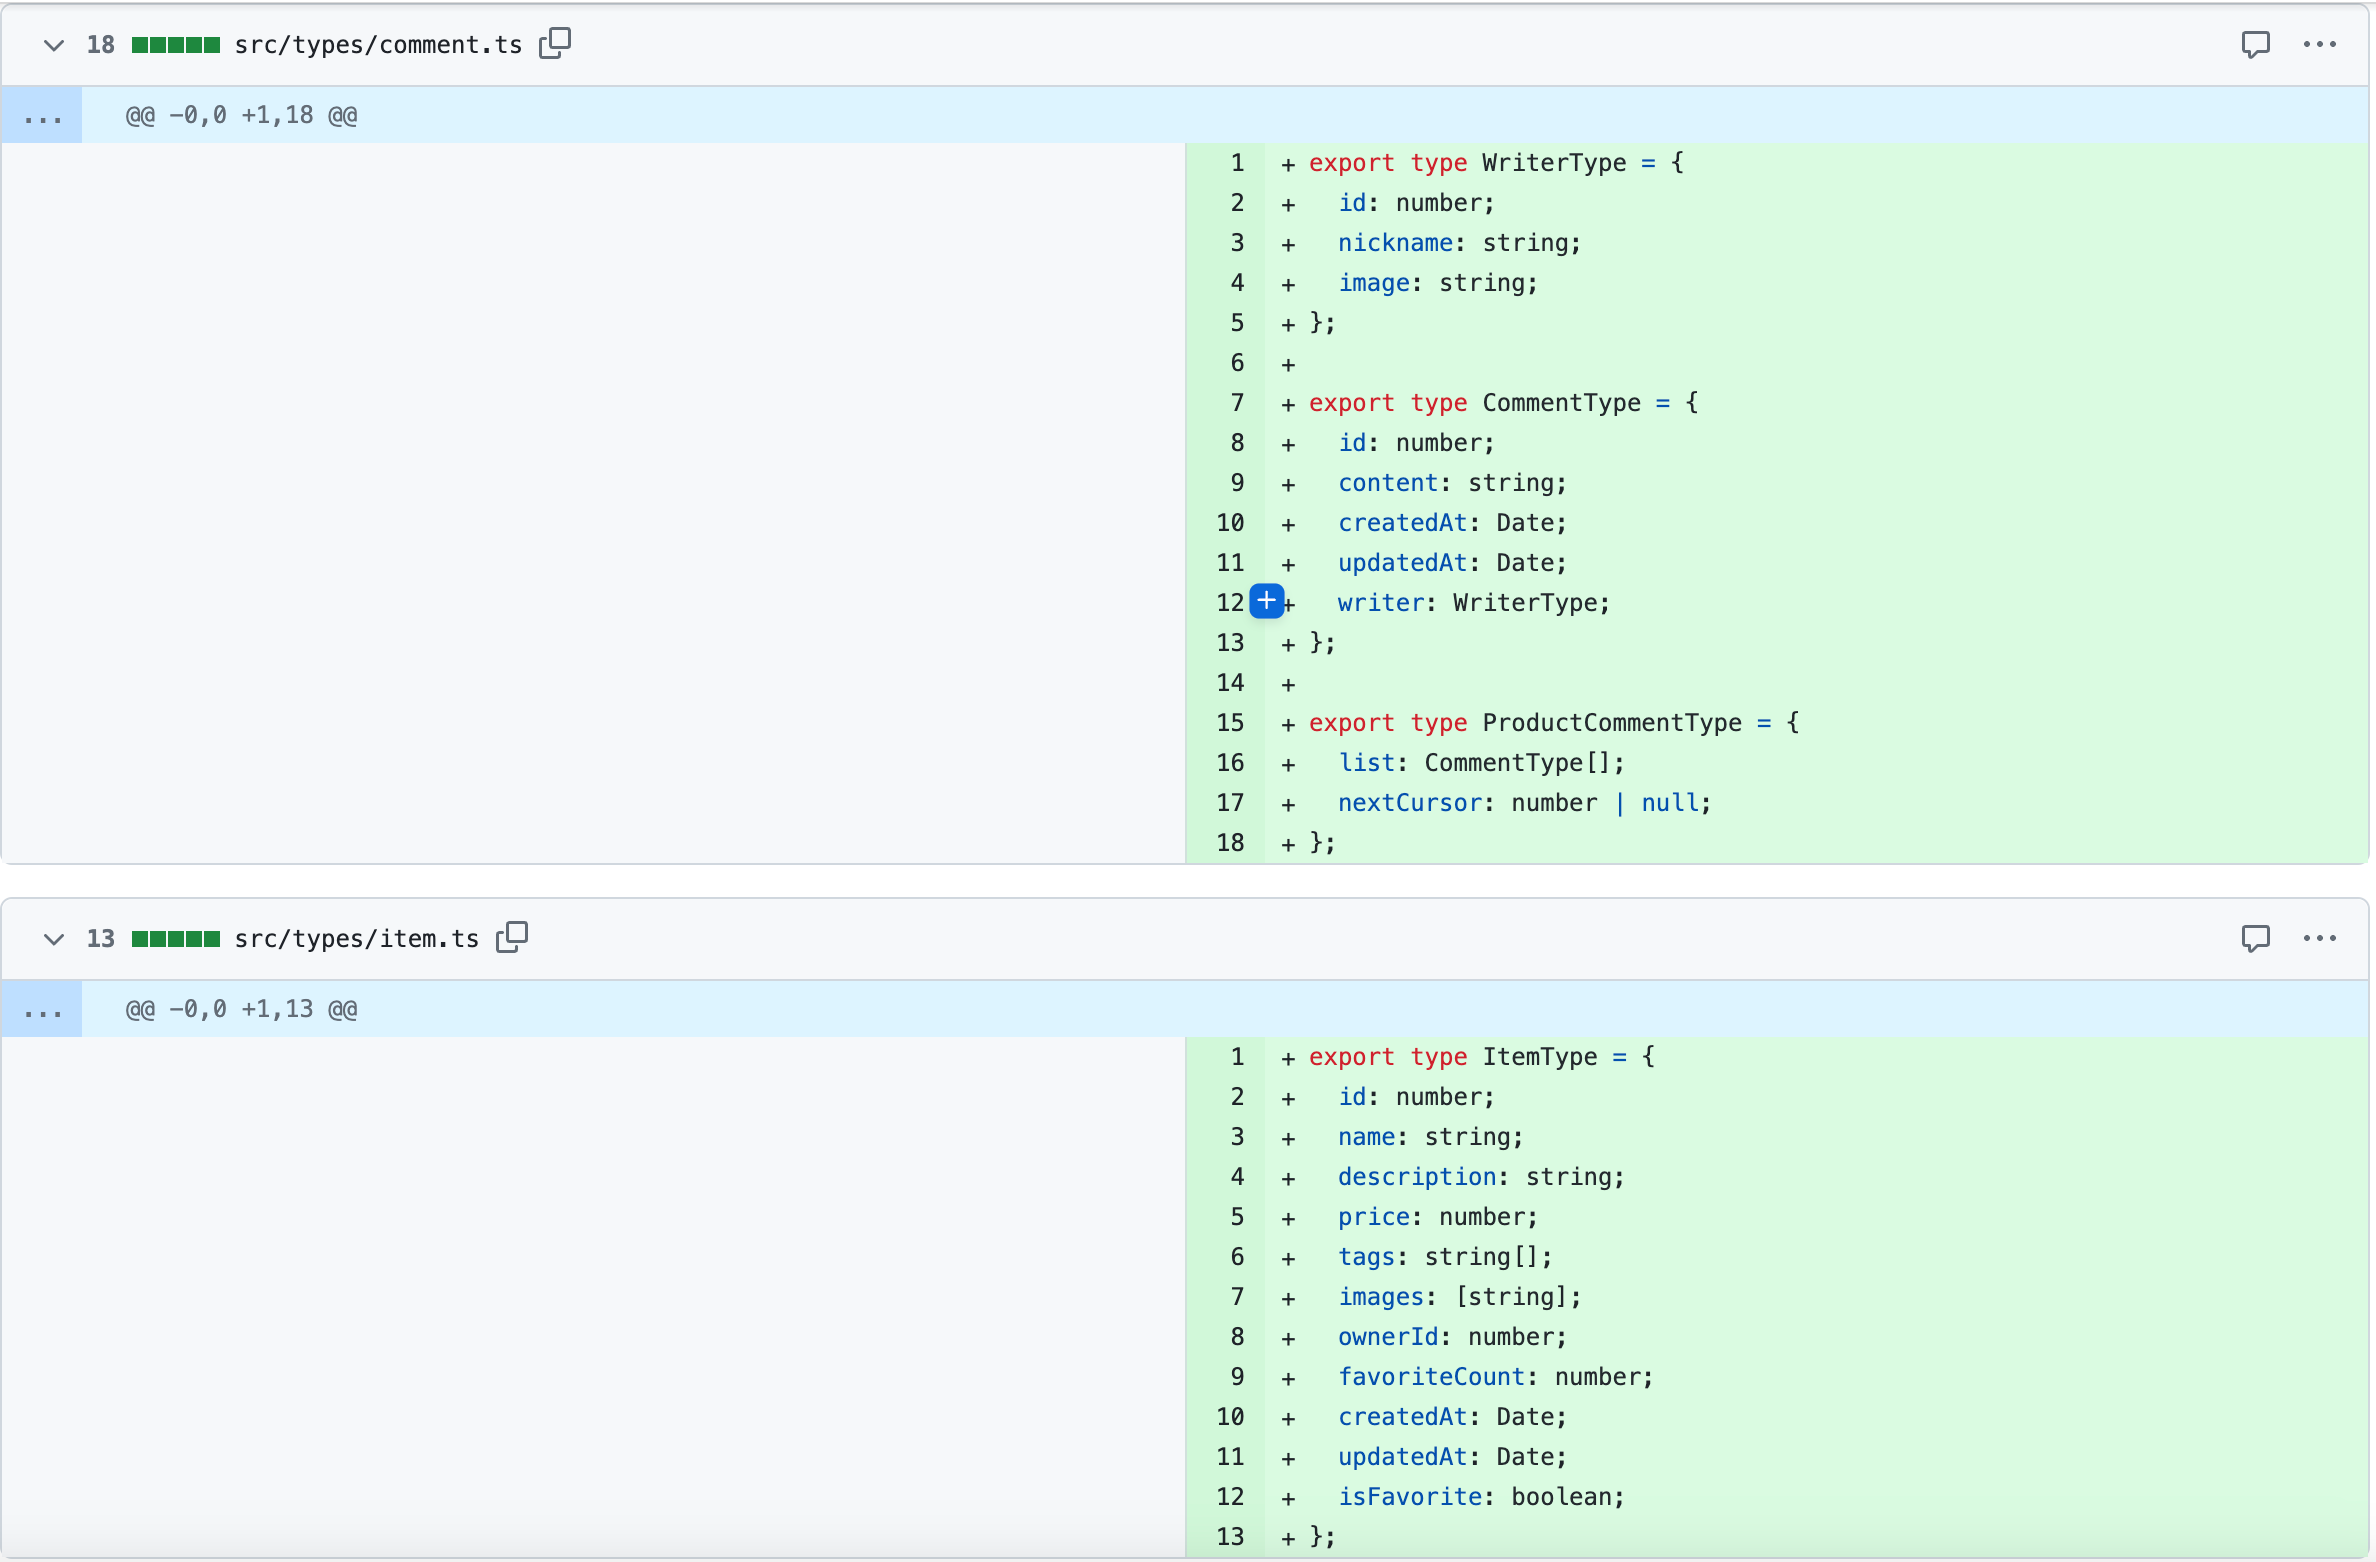
Task: Click the @@ -0,0 +1,13 @@ hunk header
Action: tap(241, 1010)
